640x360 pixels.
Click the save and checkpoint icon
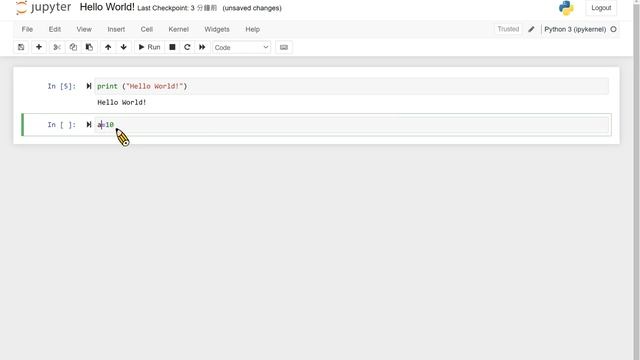click(21, 47)
